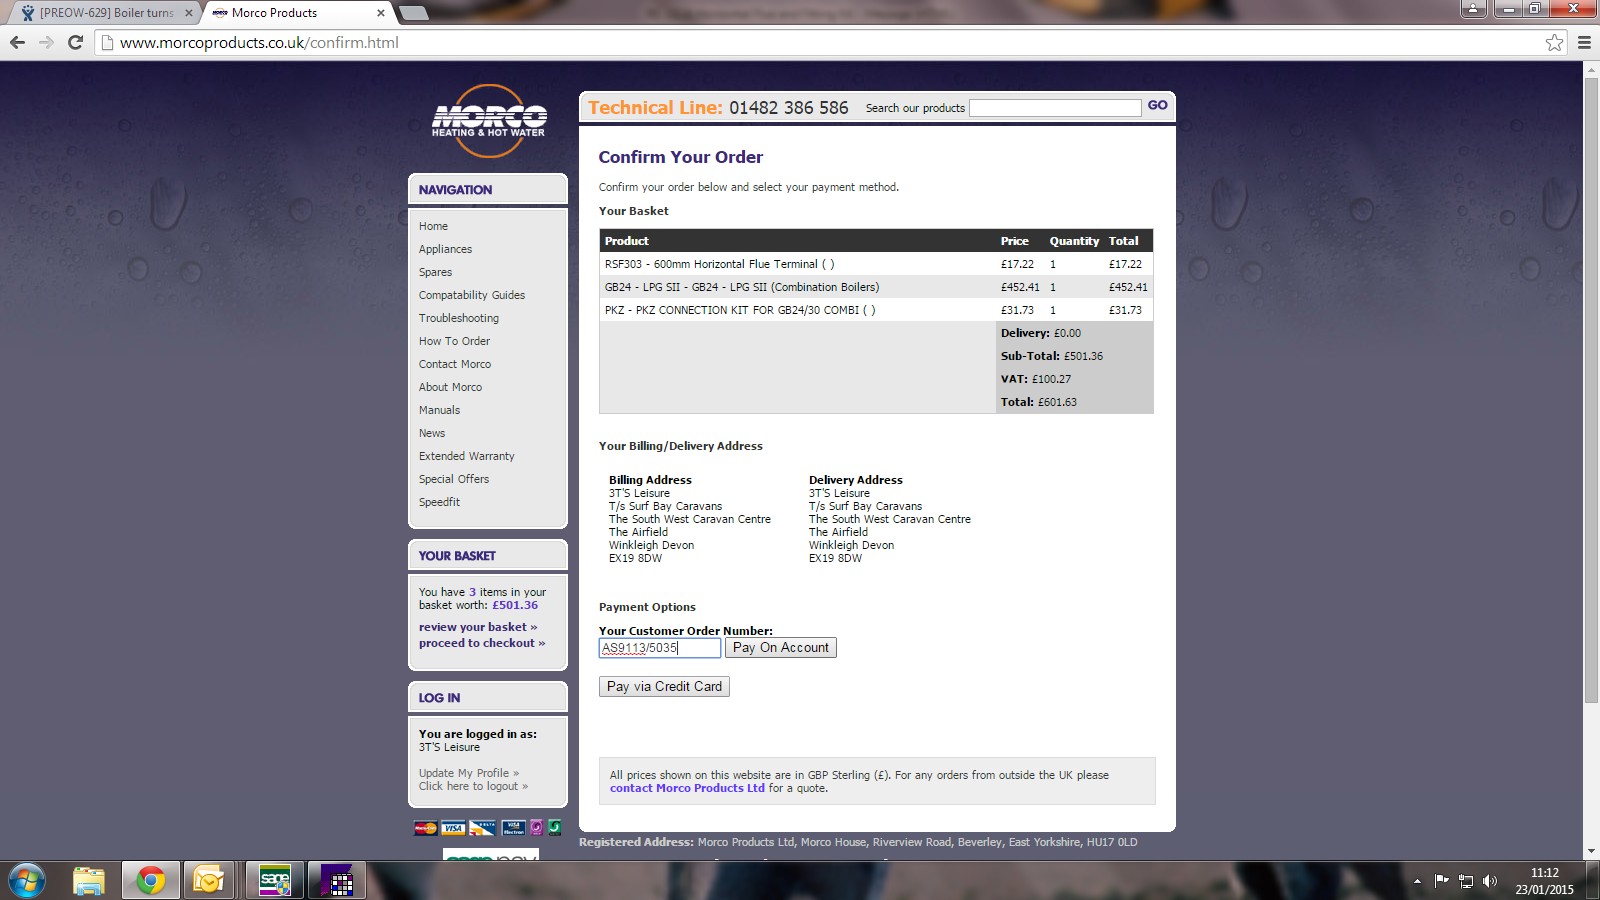
Task: Follow the 'review your basket' link
Action: coord(477,627)
